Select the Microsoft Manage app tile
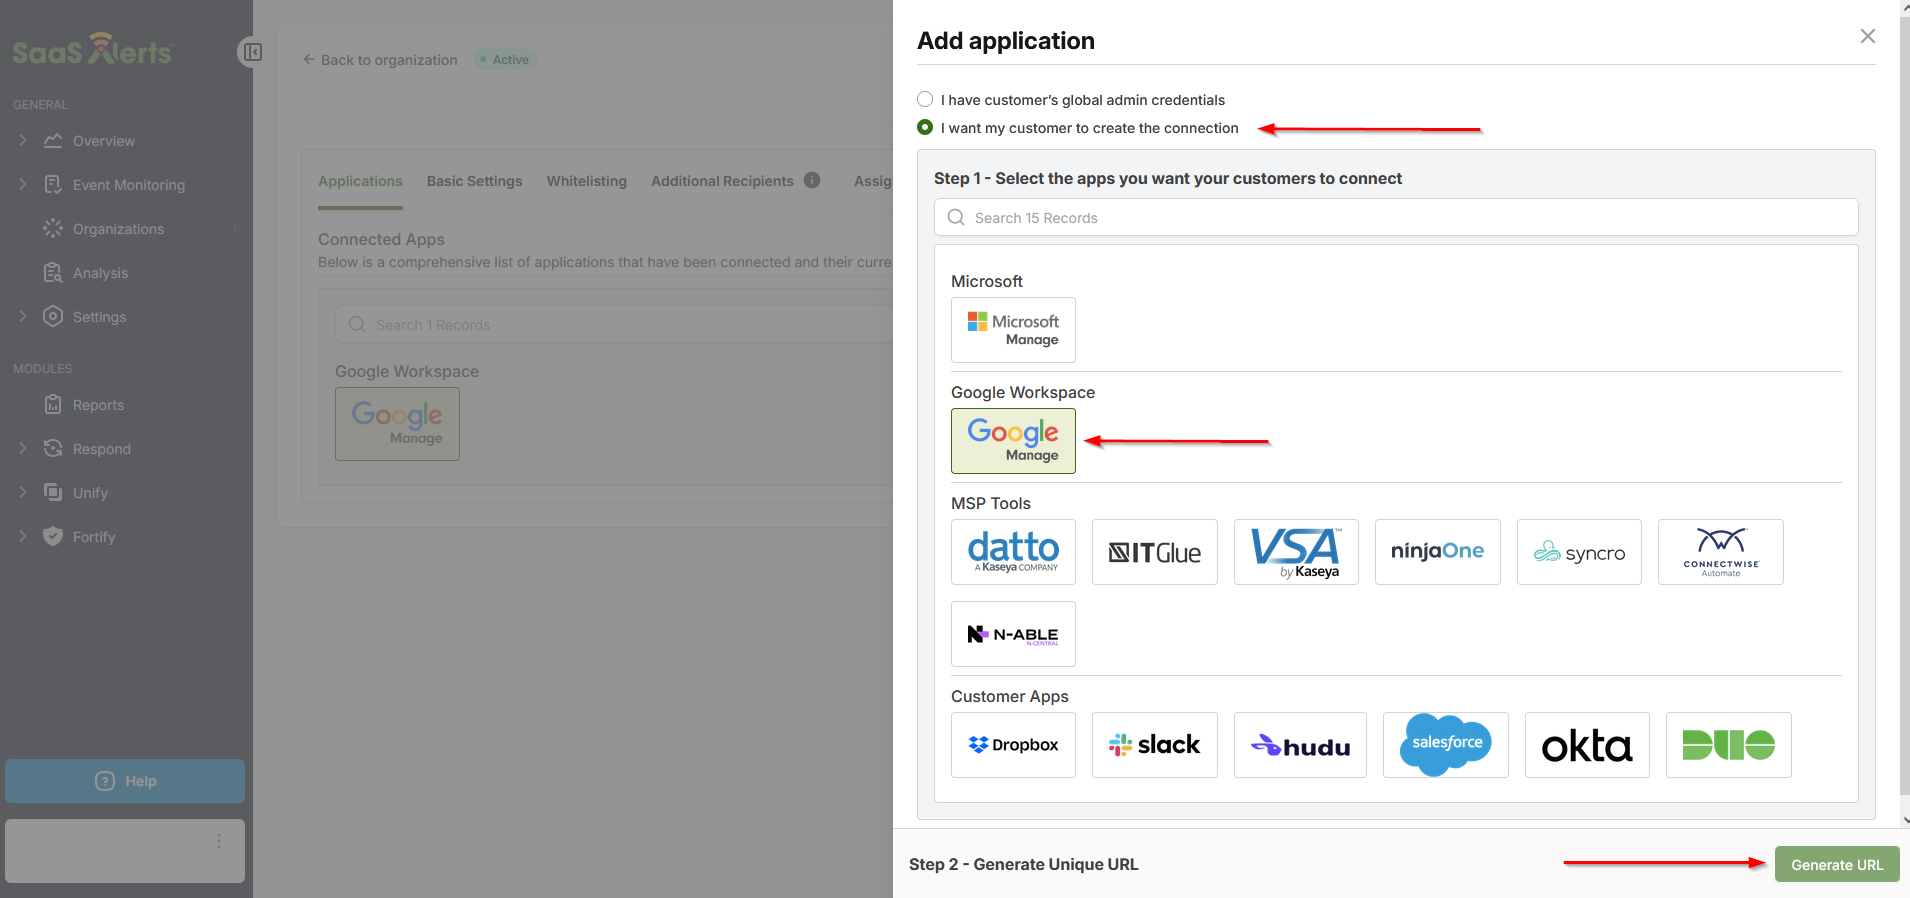Viewport: 1910px width, 898px height. [1013, 330]
